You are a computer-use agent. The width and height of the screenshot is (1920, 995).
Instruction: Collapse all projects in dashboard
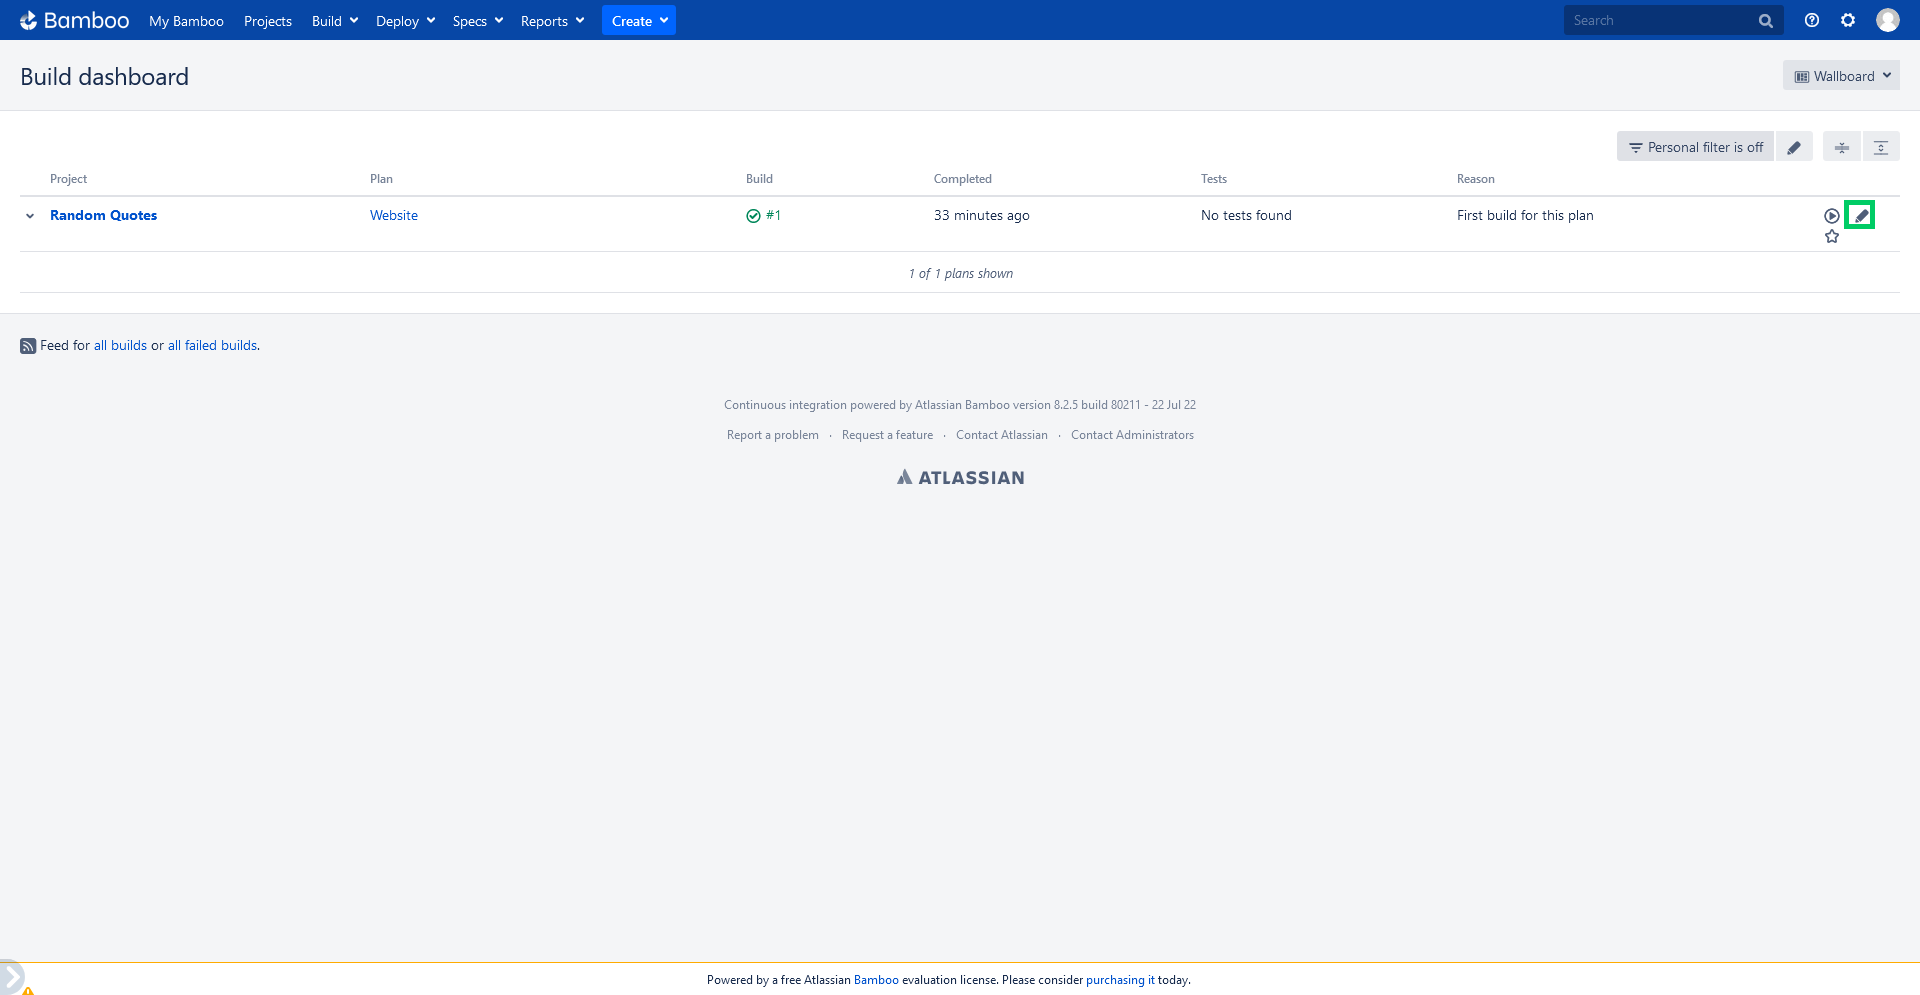click(x=1842, y=147)
